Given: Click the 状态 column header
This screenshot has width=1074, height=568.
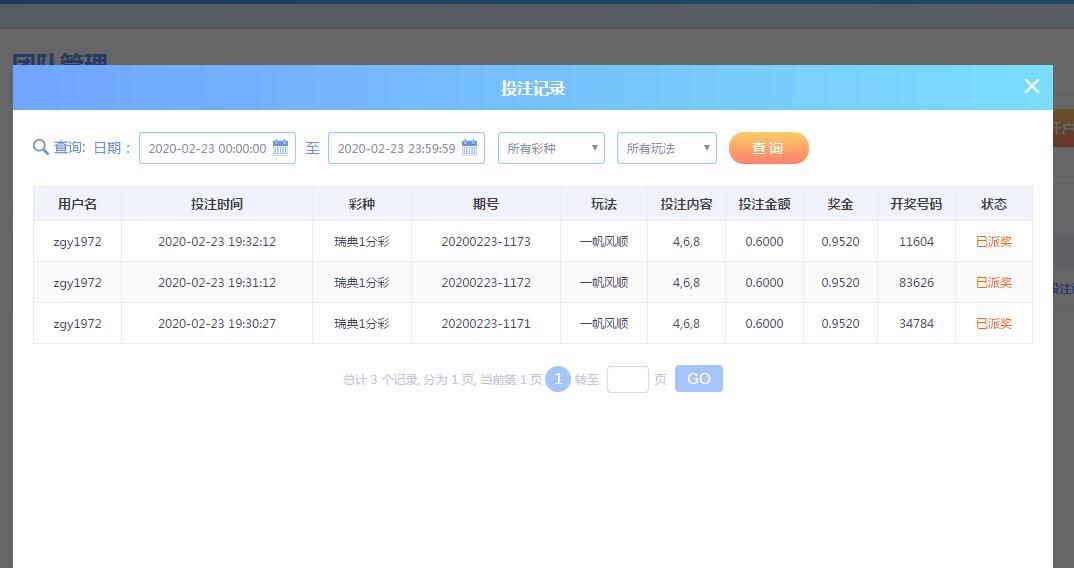Looking at the screenshot, I should 994,204.
